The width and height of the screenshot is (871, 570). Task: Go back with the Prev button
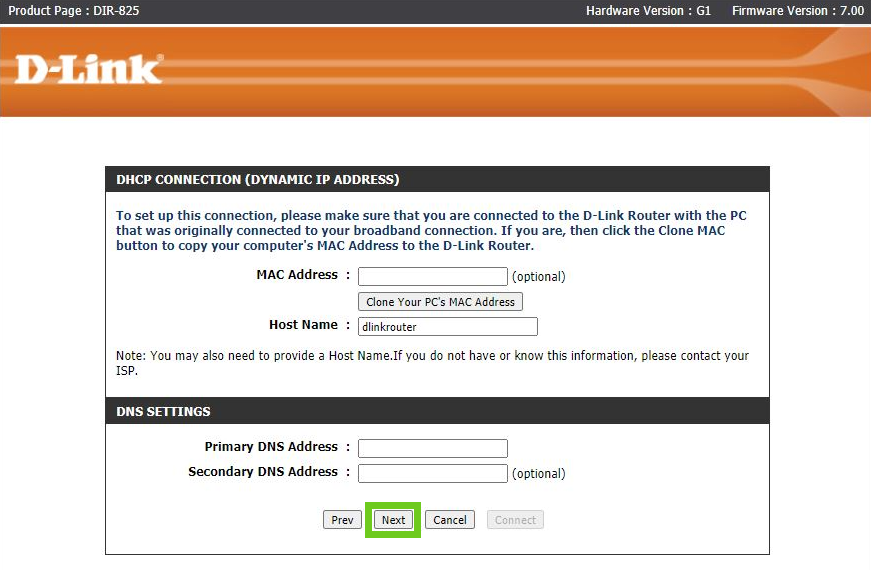click(342, 520)
